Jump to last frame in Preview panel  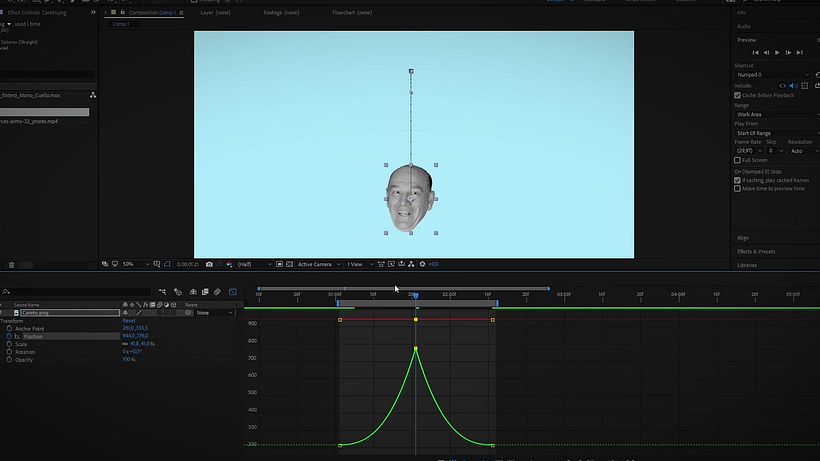coord(800,52)
